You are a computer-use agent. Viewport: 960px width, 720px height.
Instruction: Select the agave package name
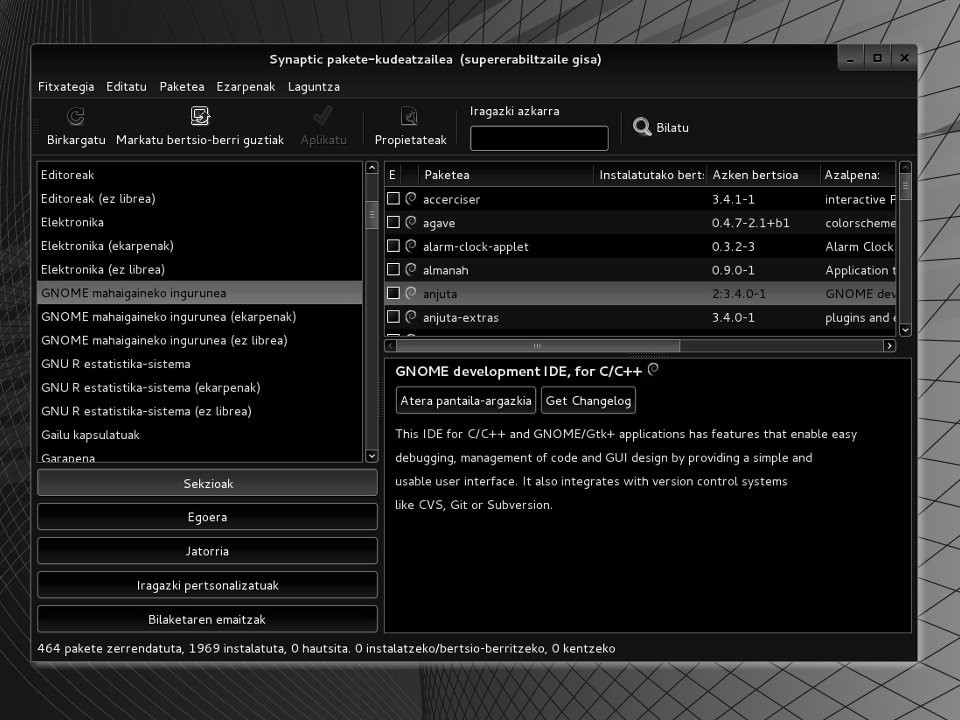[x=439, y=223]
